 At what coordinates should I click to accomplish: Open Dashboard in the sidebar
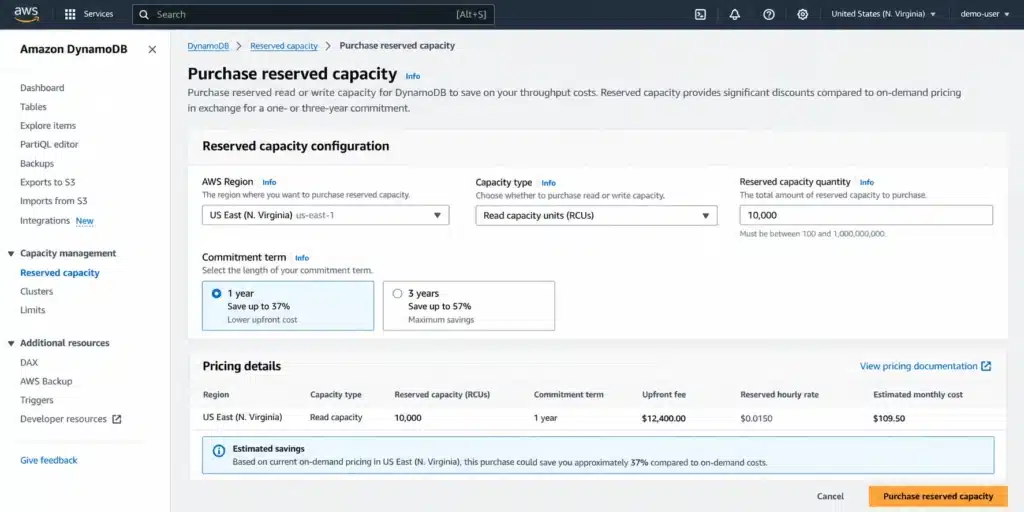[42, 88]
